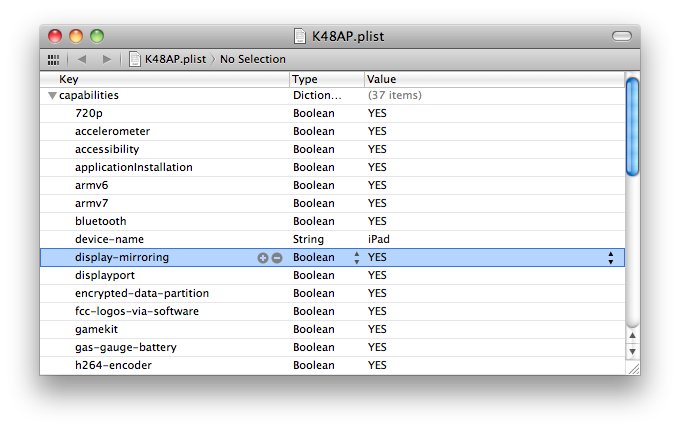The image size is (680, 430).
Task: Click the Value column header
Action: (x=494, y=79)
